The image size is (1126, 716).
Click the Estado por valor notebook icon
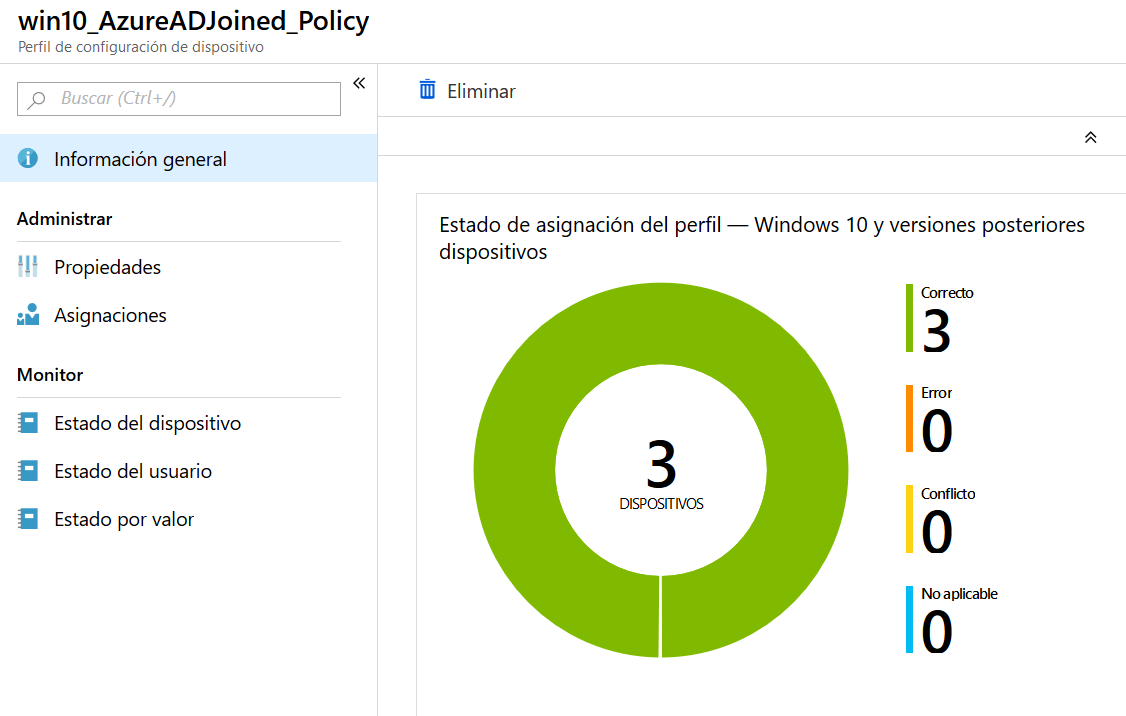[x=28, y=519]
